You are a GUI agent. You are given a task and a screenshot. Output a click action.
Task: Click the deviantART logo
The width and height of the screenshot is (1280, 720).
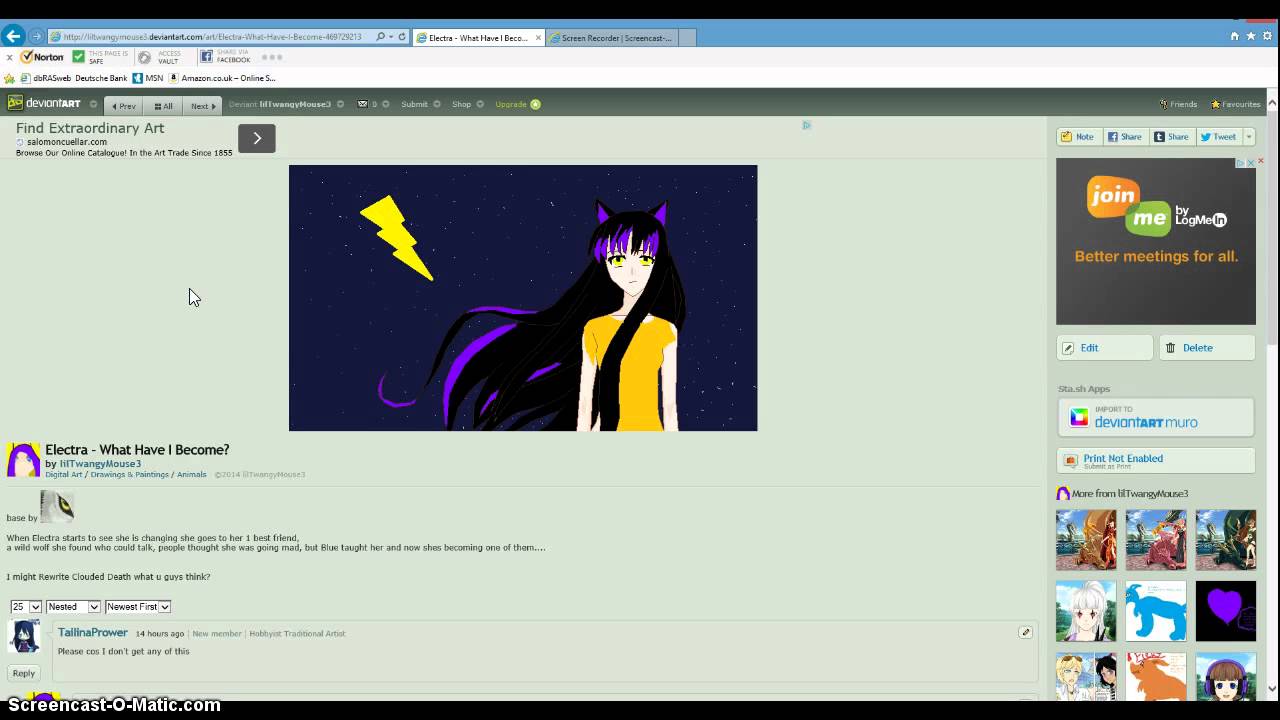click(44, 103)
